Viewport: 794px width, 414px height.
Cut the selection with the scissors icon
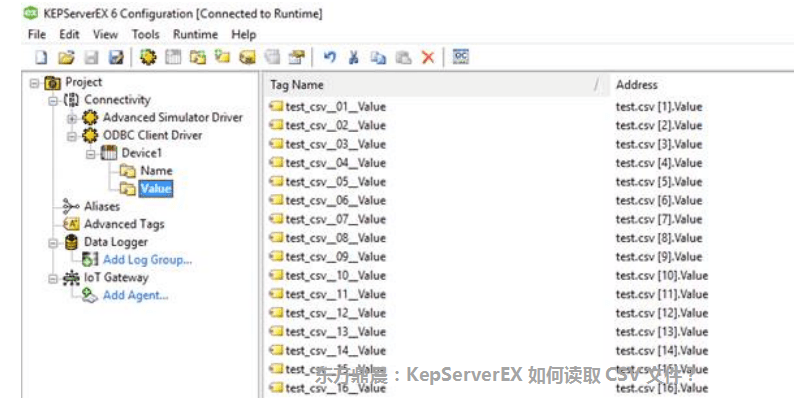coord(353,57)
